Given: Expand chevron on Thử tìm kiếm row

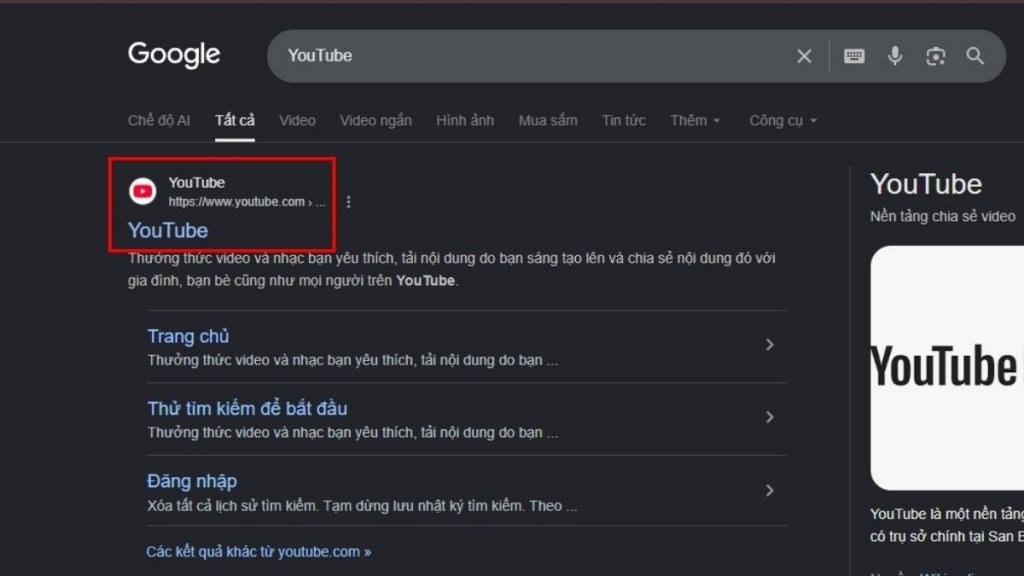Looking at the screenshot, I should click(769, 417).
